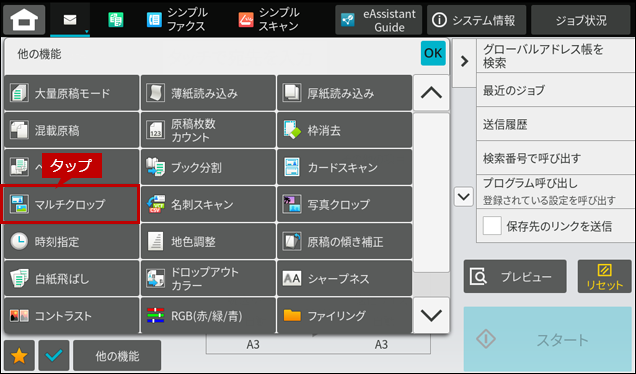Select 原稿枚数カウント function

[x=208, y=130]
